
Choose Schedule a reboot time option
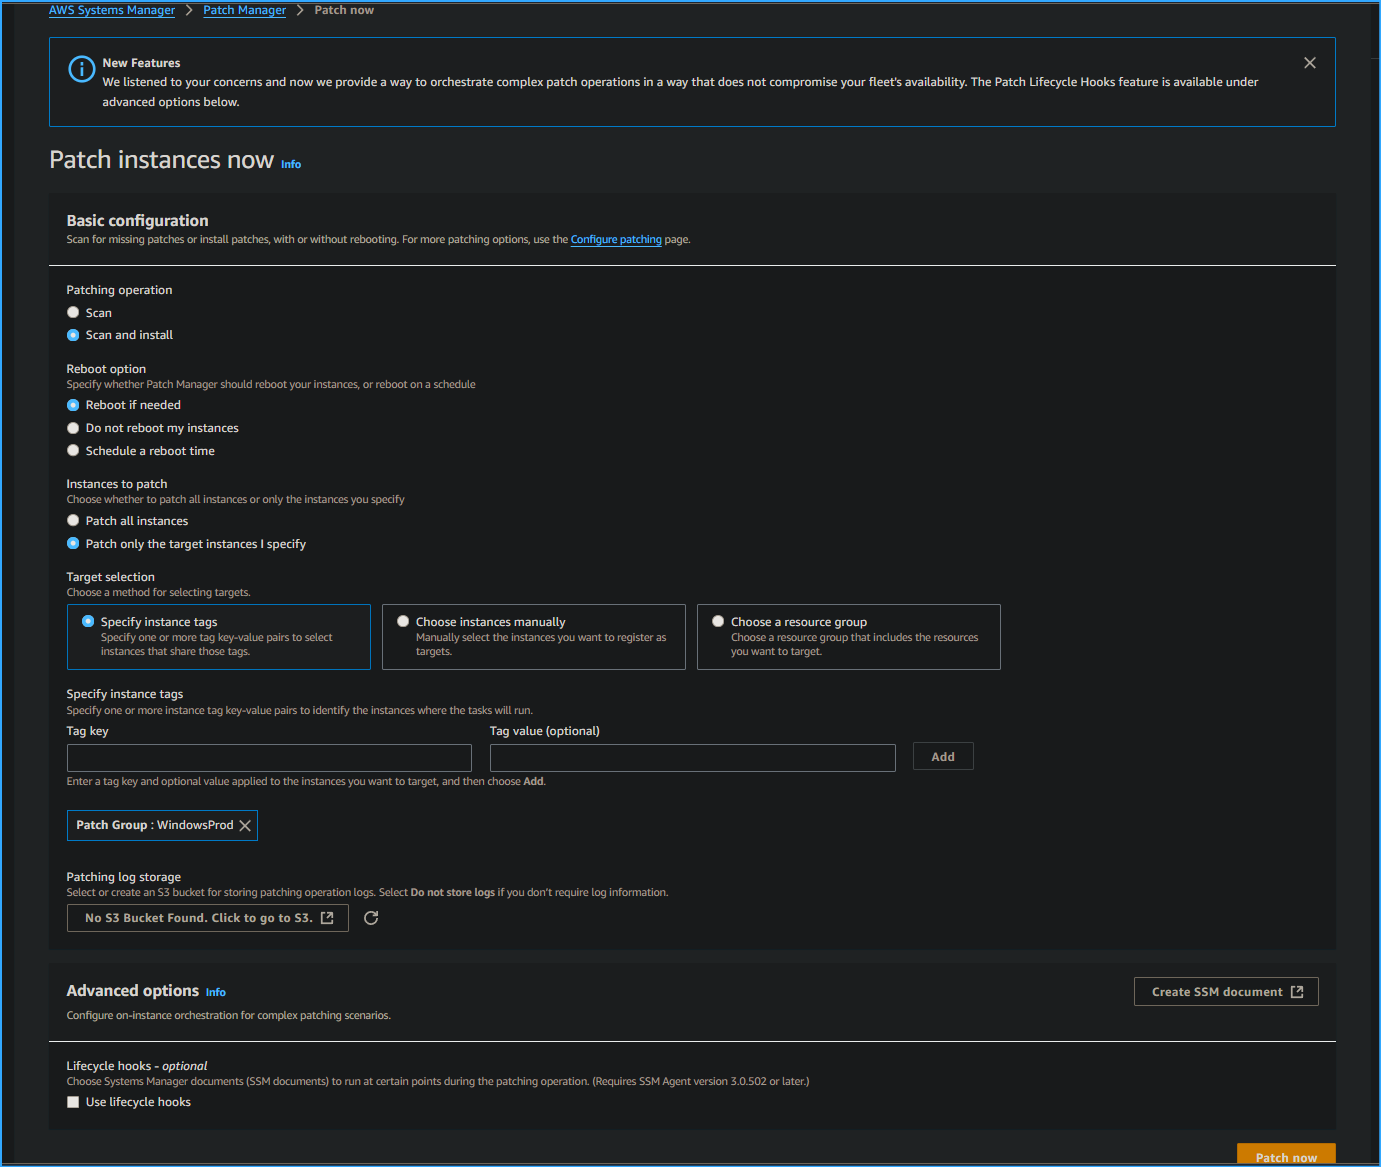tap(73, 450)
